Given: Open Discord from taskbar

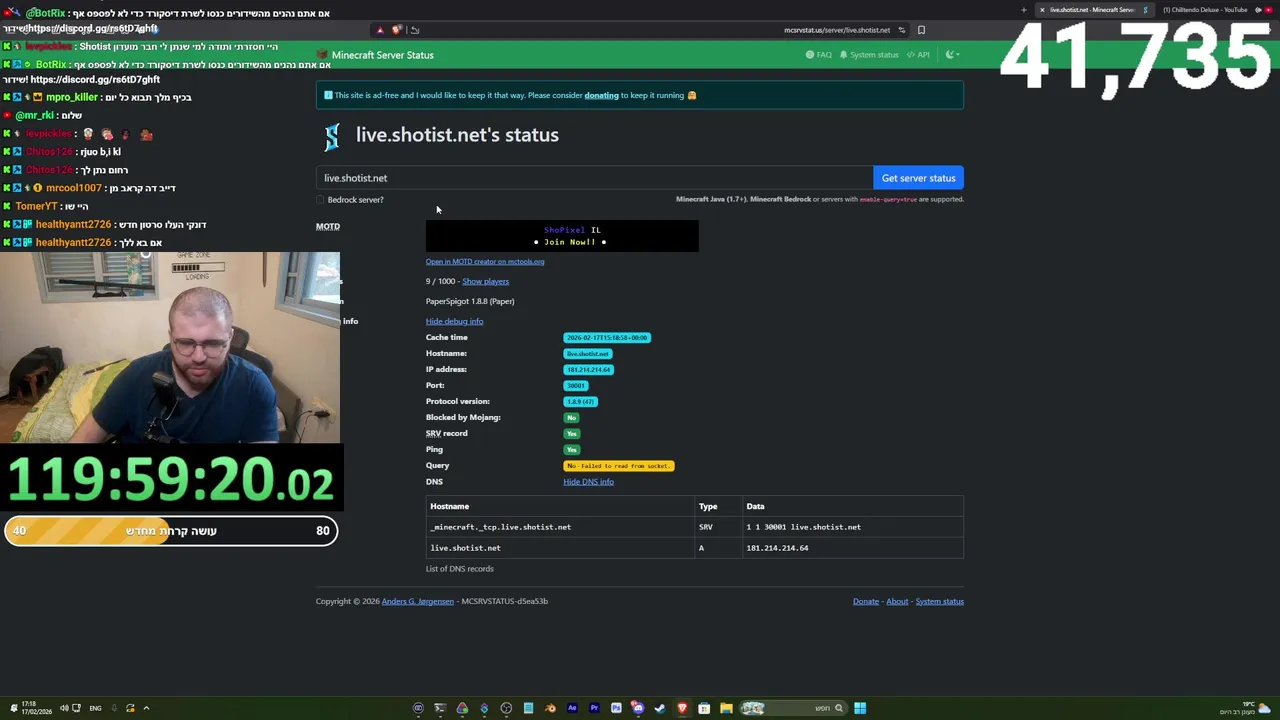Looking at the screenshot, I should 637,708.
